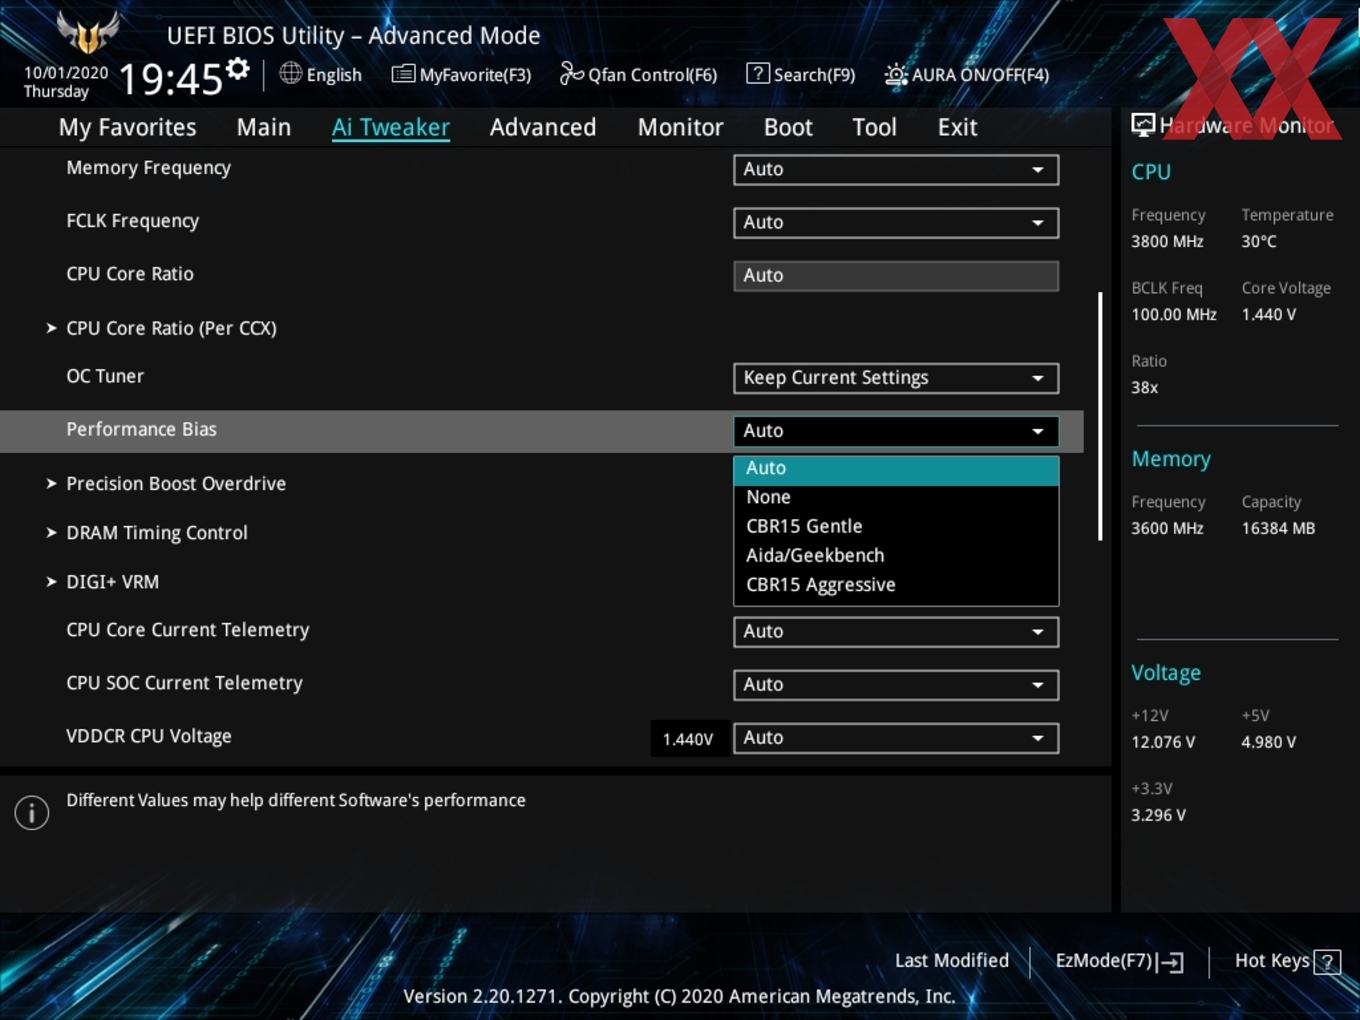Open the Memory Frequency dropdown
Image resolution: width=1360 pixels, height=1020 pixels.
[x=896, y=169]
